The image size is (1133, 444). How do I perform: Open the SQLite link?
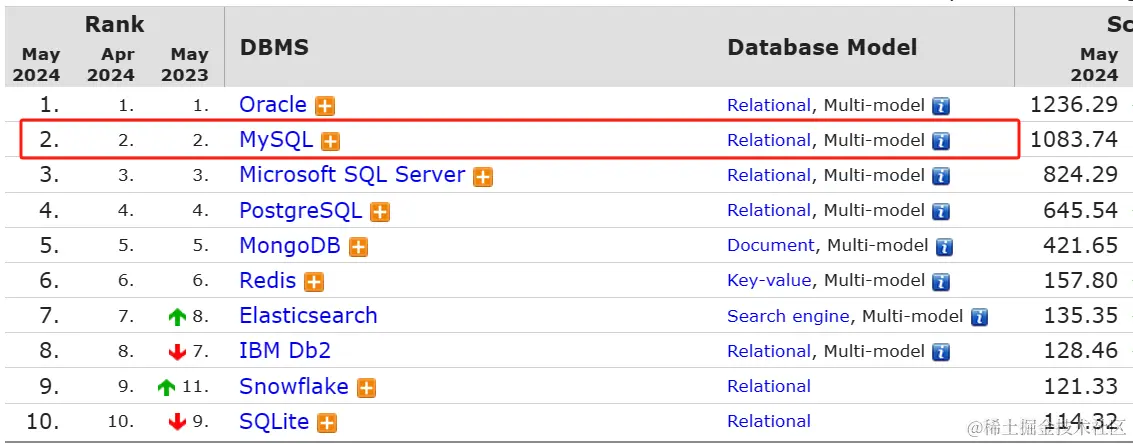click(x=275, y=422)
